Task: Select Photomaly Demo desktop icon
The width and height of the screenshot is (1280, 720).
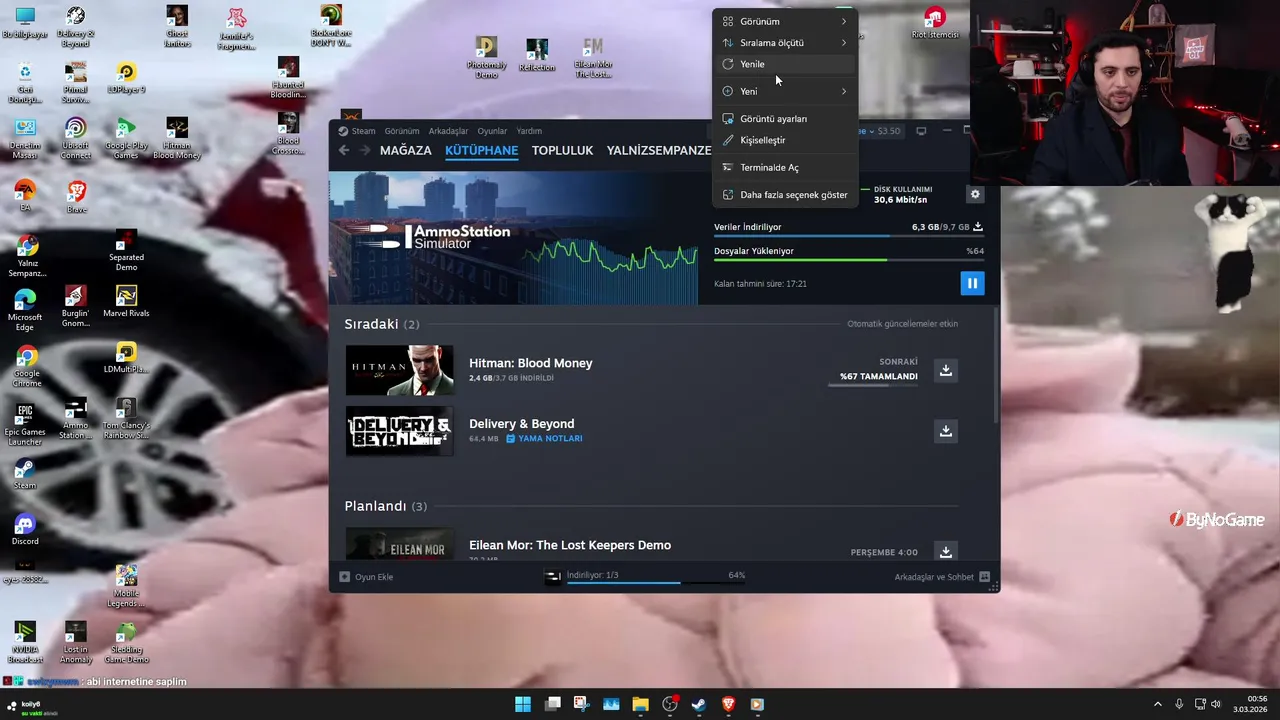Action: tap(486, 57)
